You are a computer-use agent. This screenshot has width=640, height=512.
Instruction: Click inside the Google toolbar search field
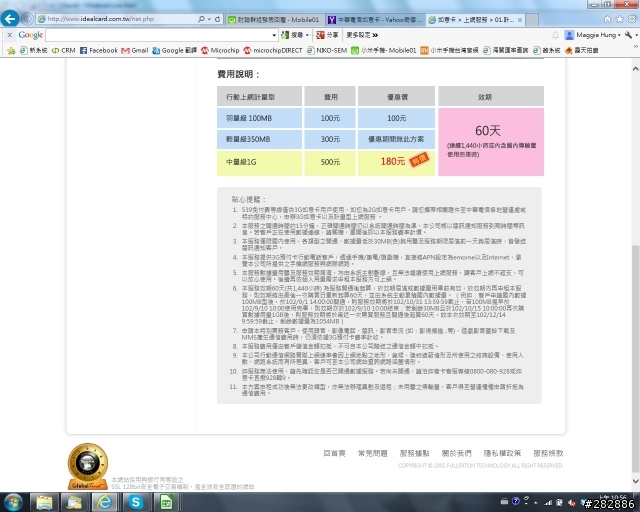[x=159, y=35]
